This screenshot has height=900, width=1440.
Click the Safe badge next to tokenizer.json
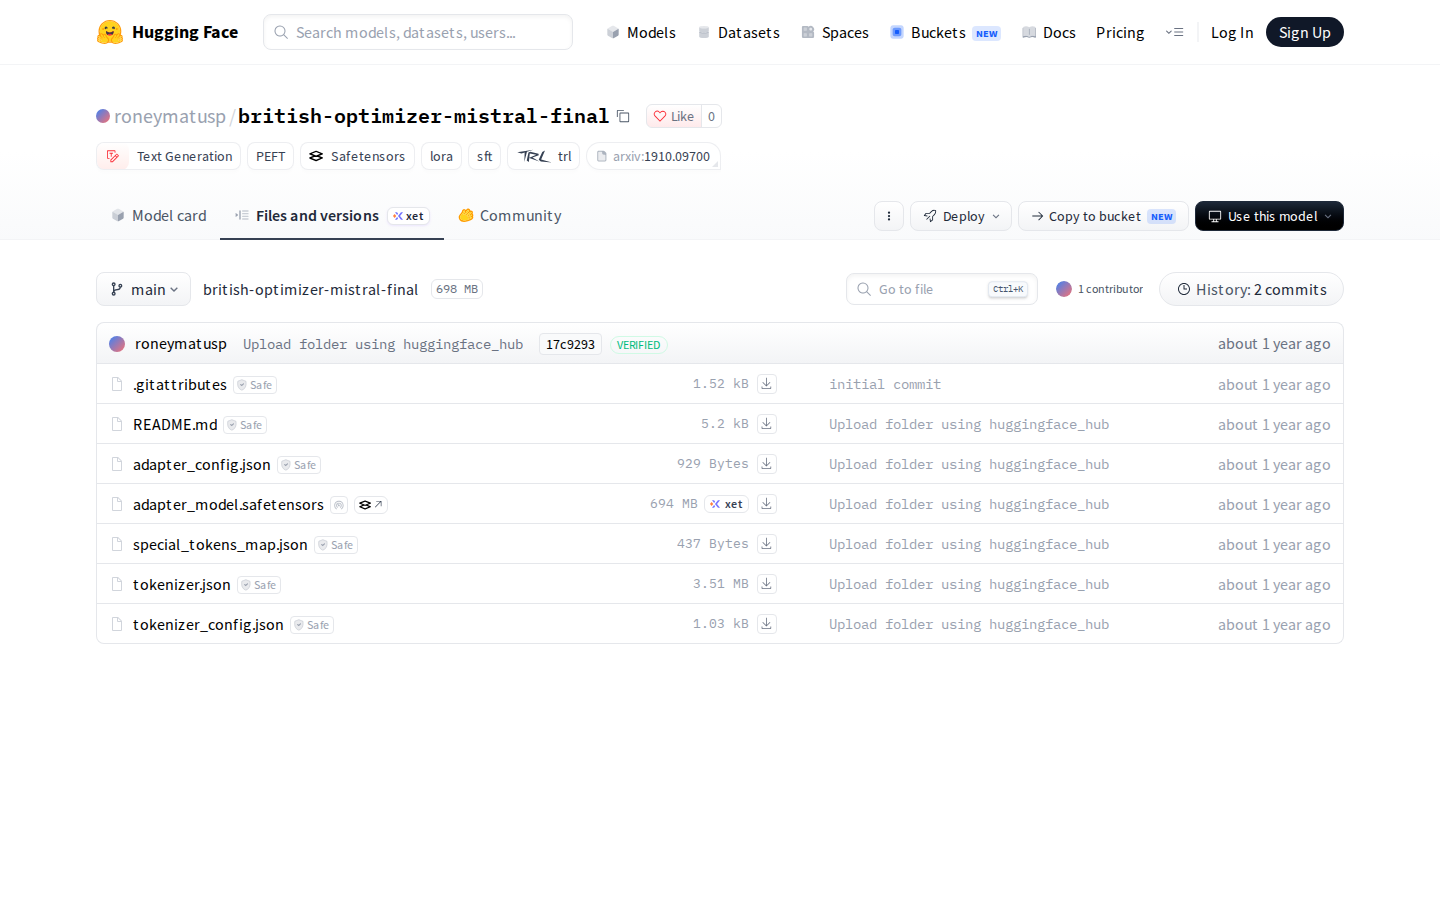point(259,585)
